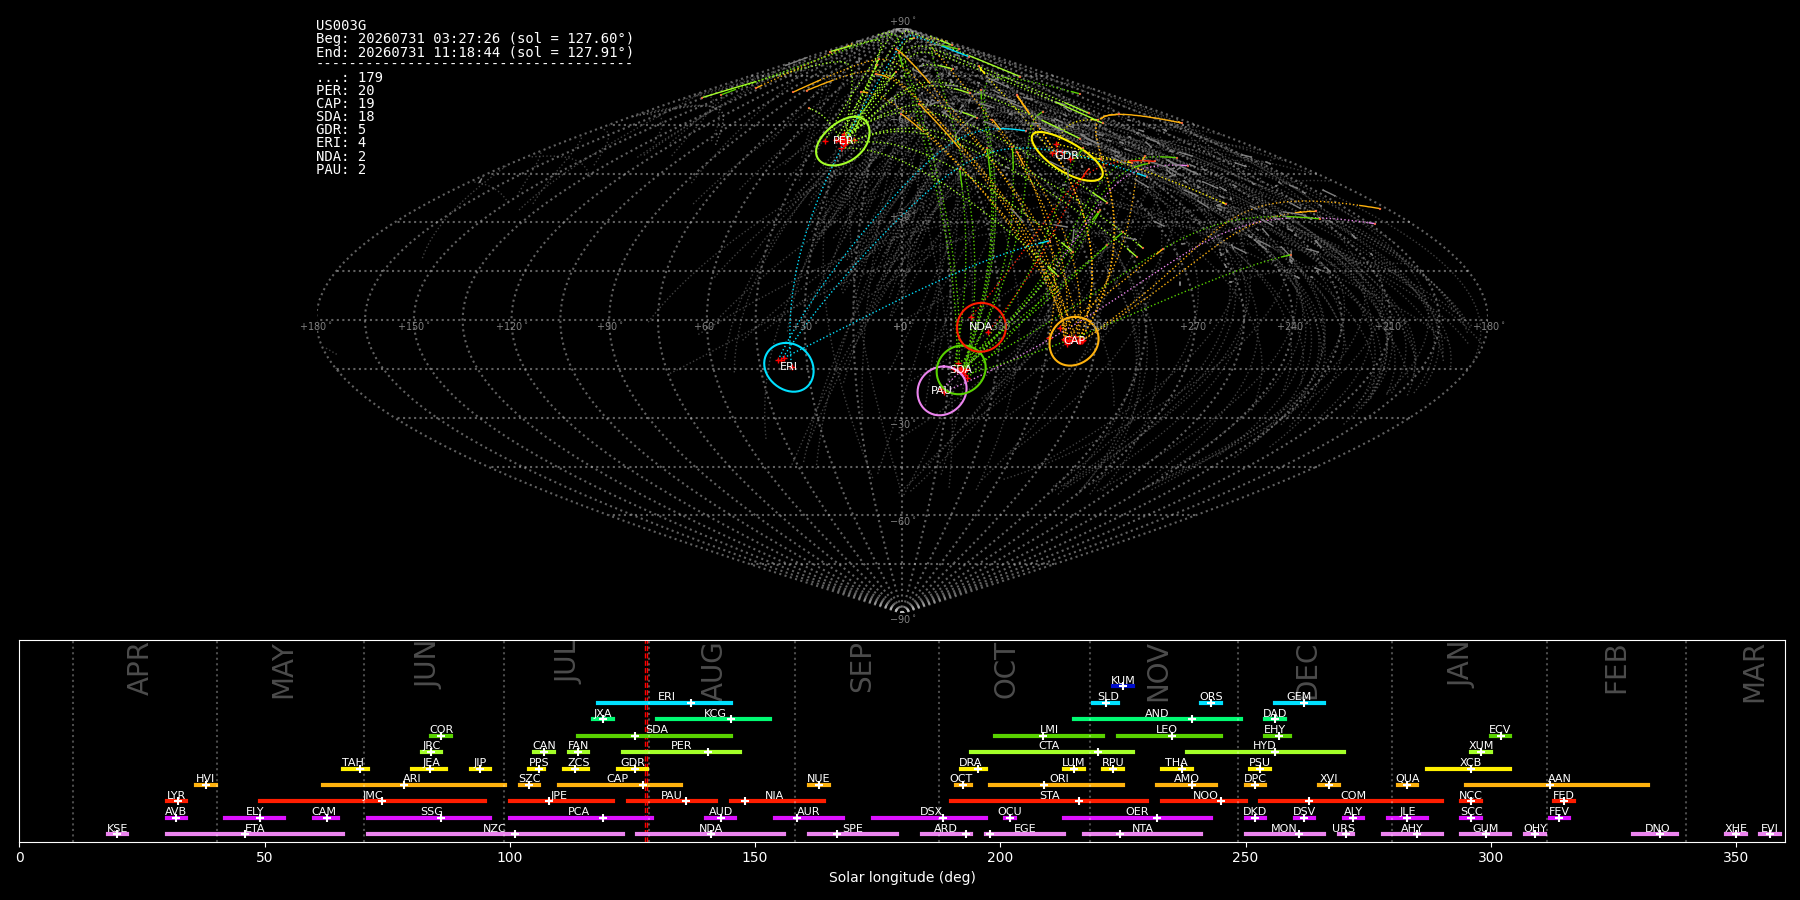
Task: Click the GDR radiant ellipse
Action: tap(1067, 156)
